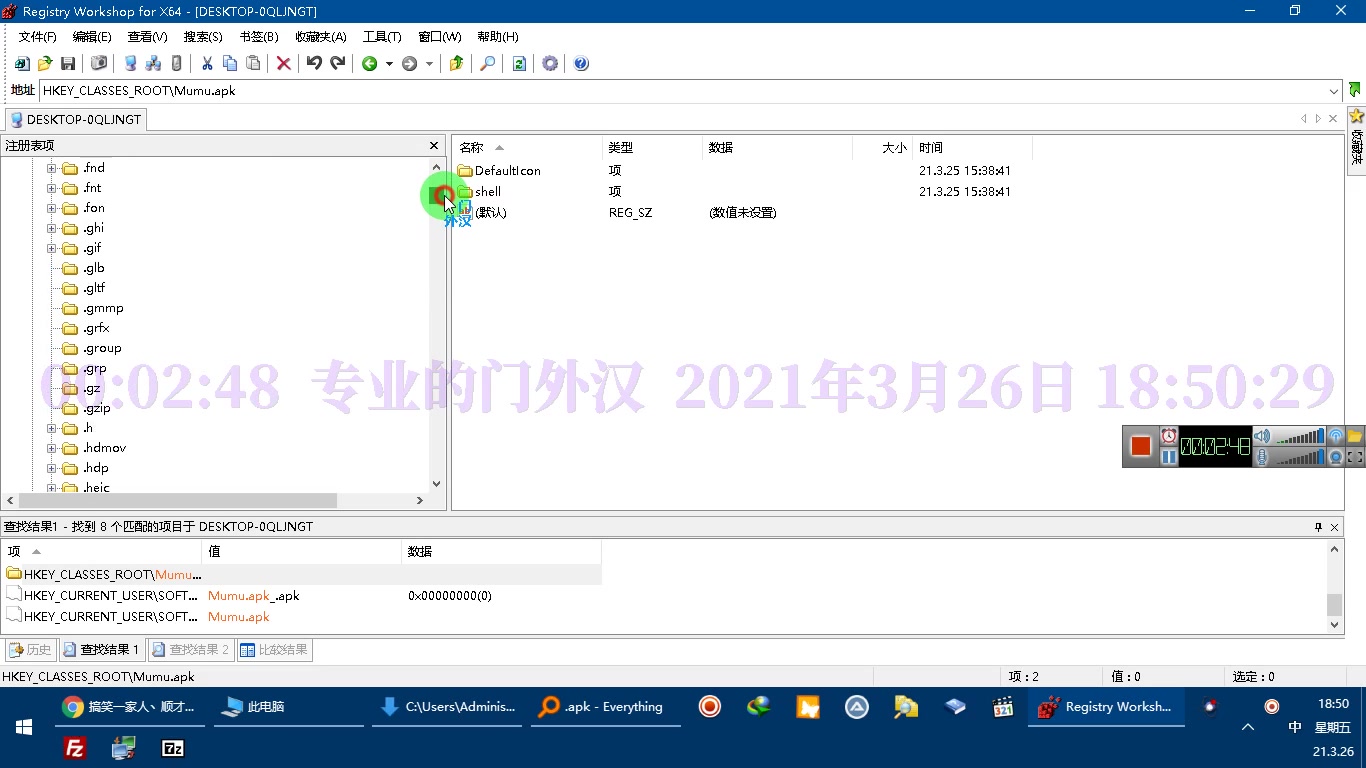Click the Save toolbar icon
1366x768 pixels.
[68, 63]
